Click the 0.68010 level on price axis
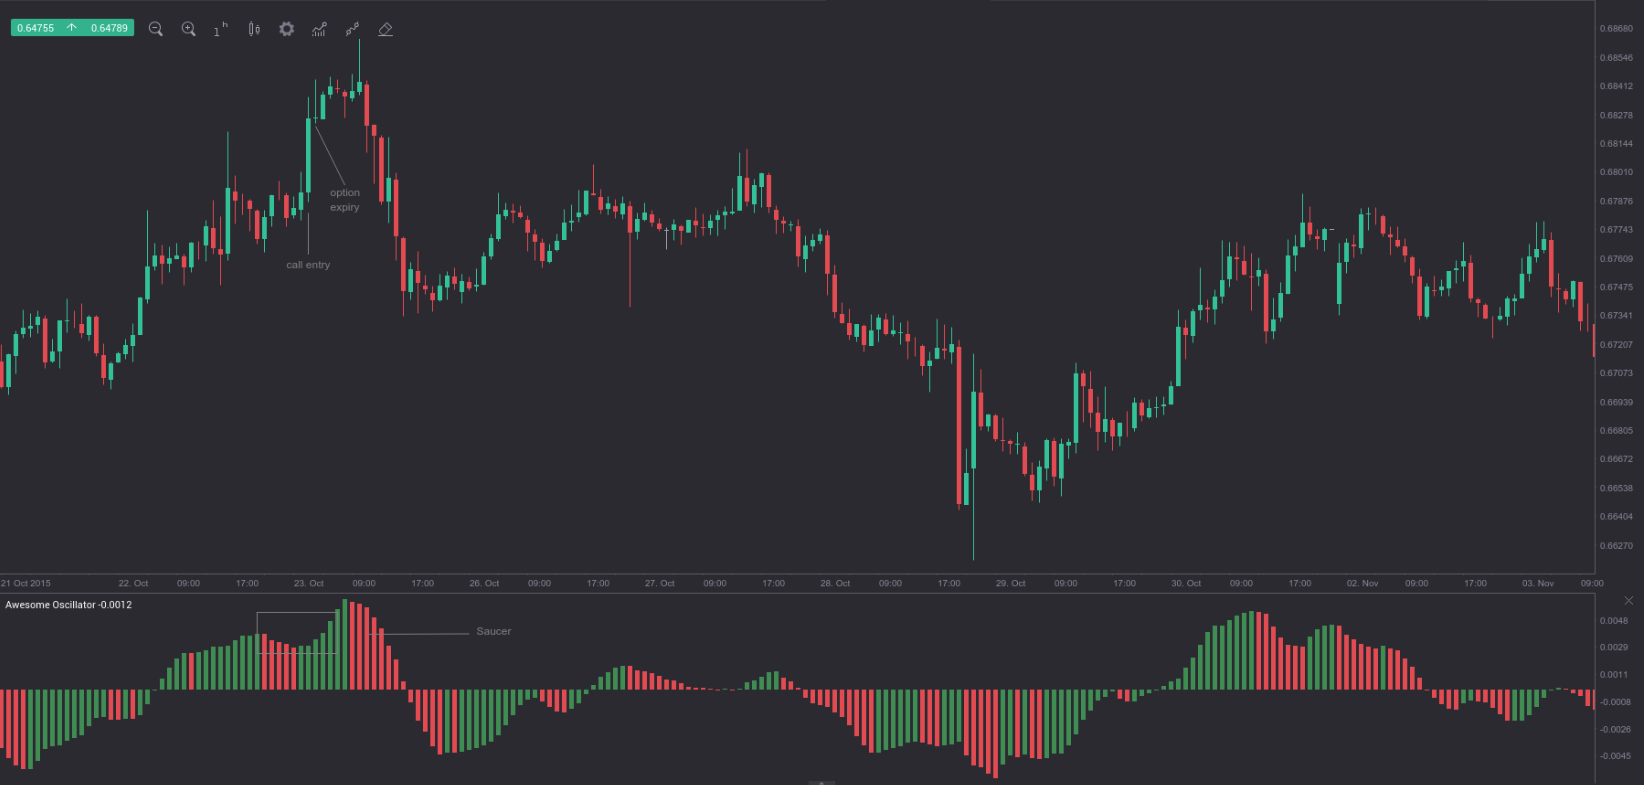1644x785 pixels. click(x=1616, y=172)
